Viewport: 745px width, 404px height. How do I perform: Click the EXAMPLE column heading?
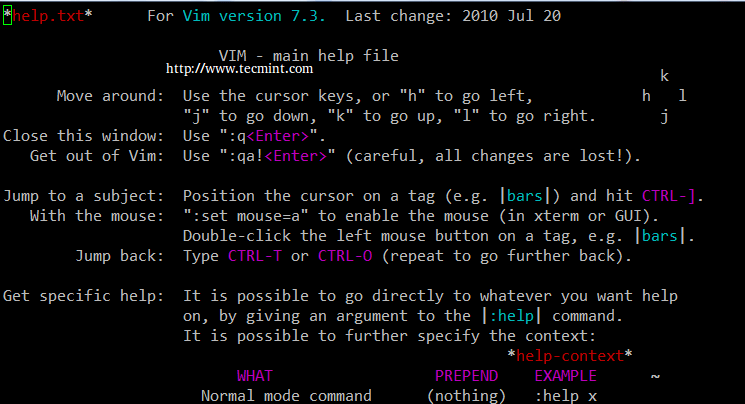pos(565,376)
